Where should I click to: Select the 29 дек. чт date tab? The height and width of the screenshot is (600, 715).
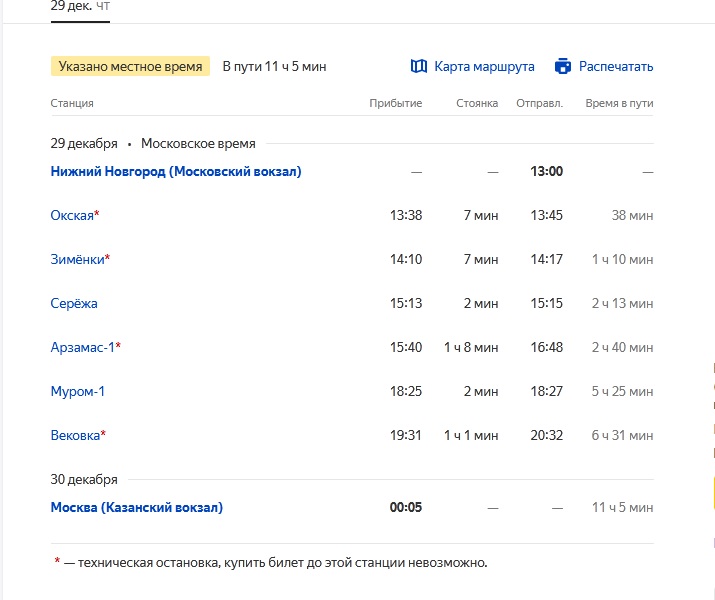[x=80, y=6]
